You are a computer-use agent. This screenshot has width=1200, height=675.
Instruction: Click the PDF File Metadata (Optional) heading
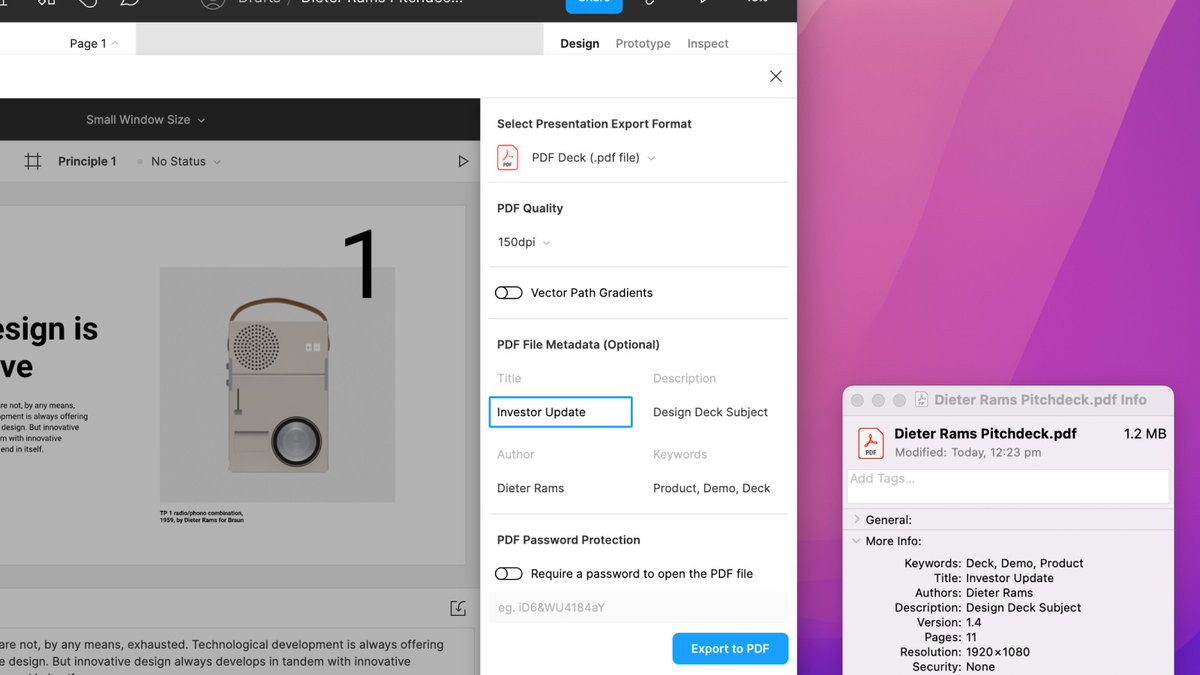(578, 345)
